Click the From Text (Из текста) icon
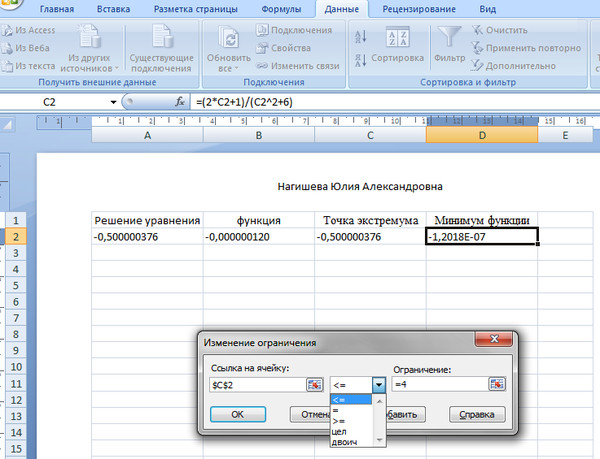 coord(7,66)
